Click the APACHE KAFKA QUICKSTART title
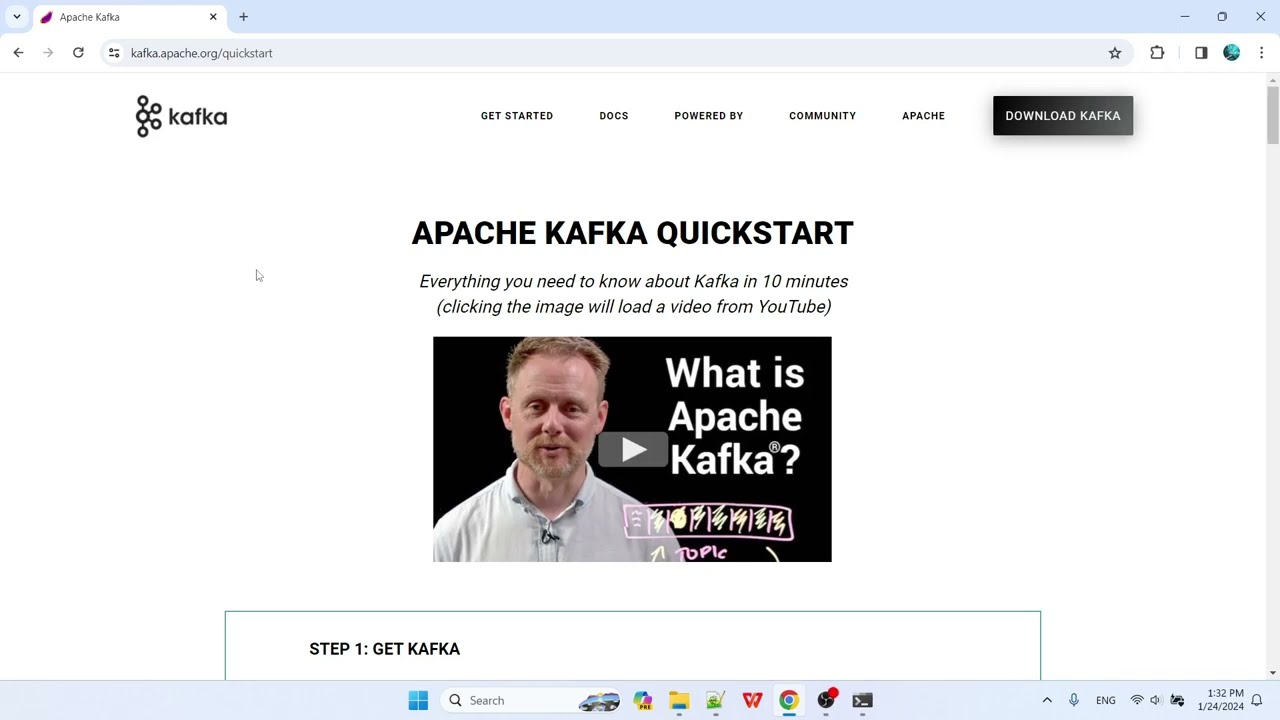1280x720 pixels. coord(633,233)
